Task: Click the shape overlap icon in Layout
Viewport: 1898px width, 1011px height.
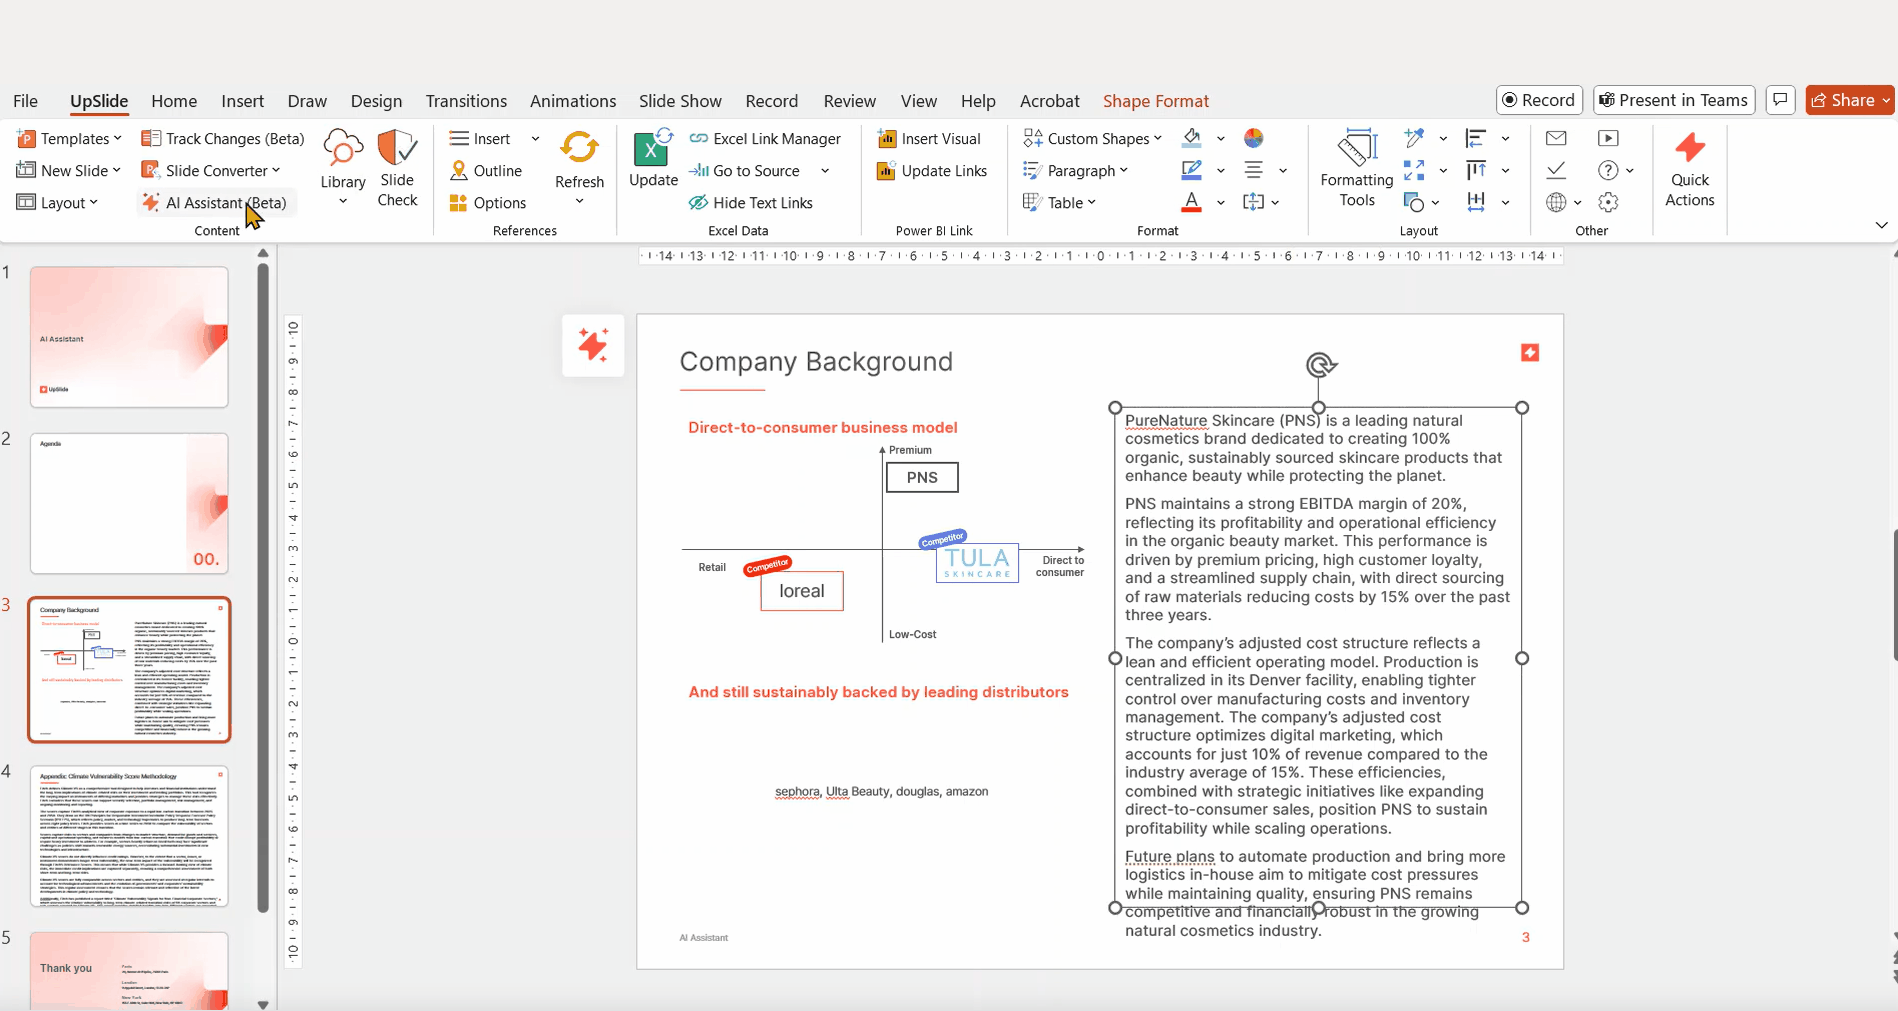Action: pos(1414,202)
